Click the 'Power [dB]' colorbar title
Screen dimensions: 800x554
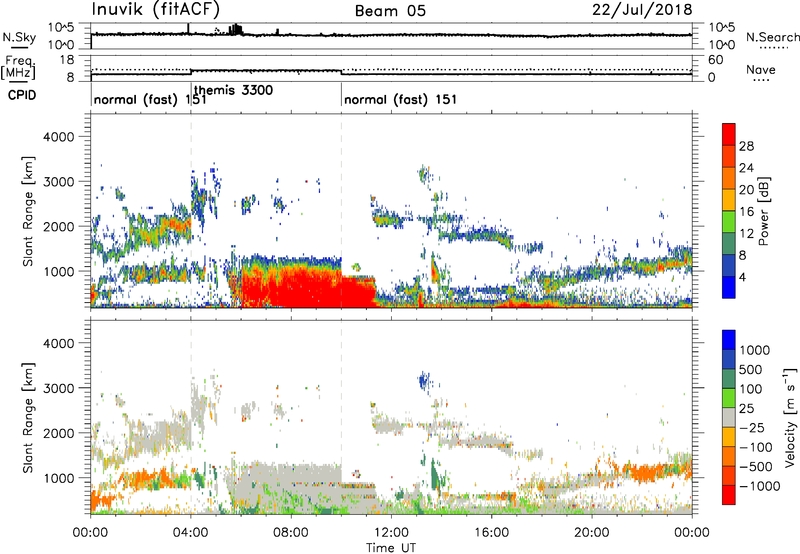pos(763,211)
